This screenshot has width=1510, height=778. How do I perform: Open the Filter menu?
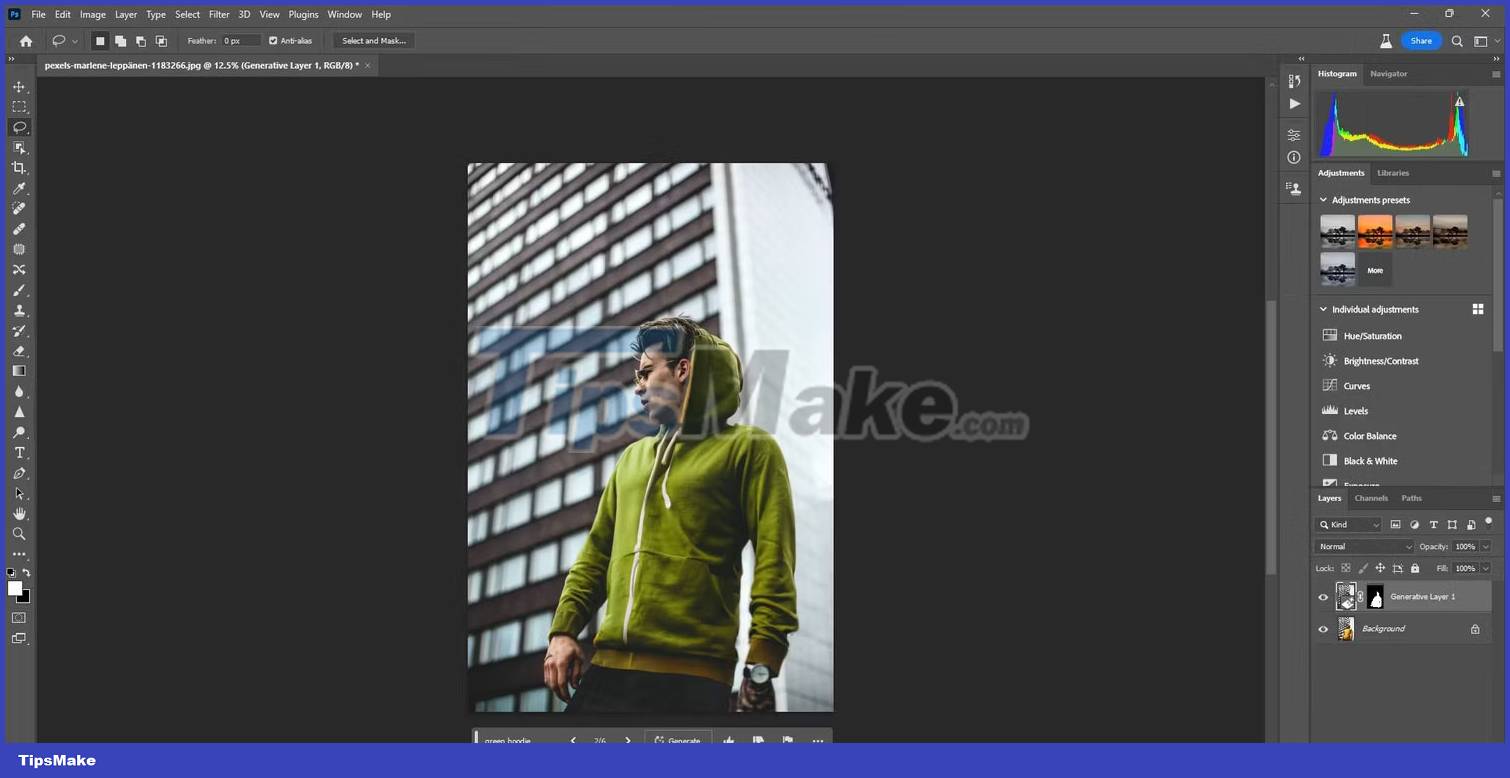pos(218,14)
